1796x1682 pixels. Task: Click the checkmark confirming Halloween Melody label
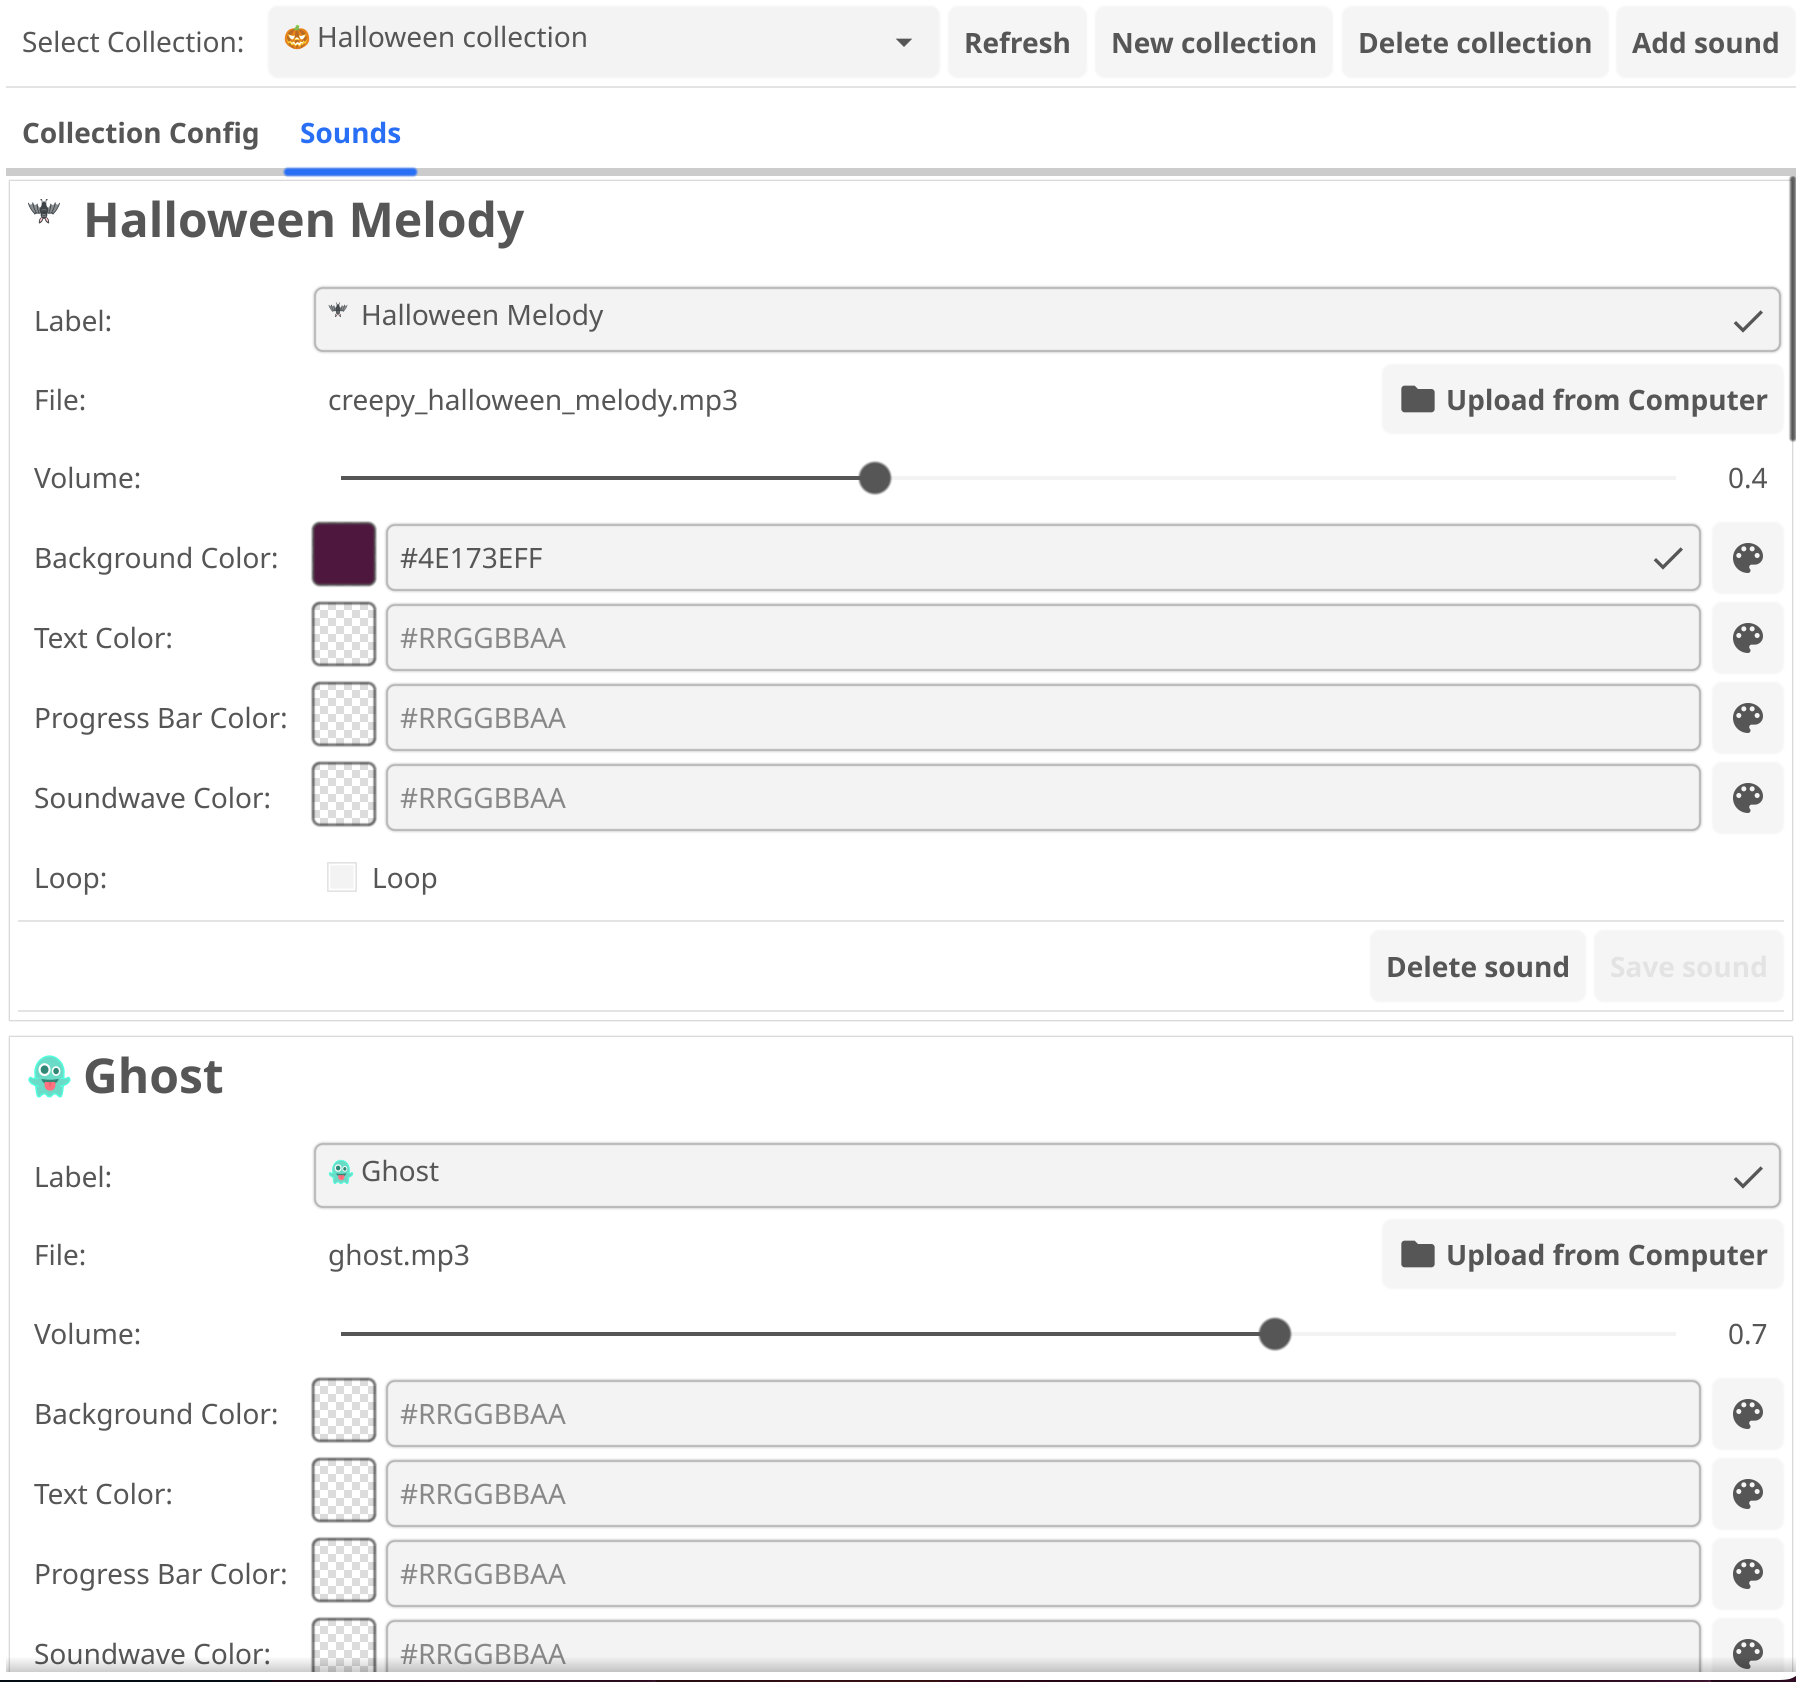pos(1747,320)
